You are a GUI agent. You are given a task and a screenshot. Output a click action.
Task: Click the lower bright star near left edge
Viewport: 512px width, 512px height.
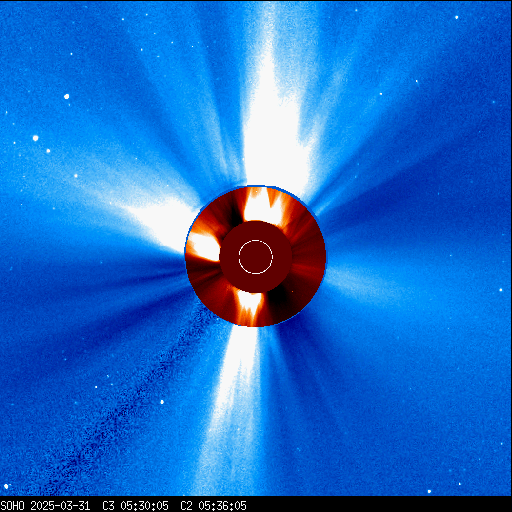tap(35, 138)
